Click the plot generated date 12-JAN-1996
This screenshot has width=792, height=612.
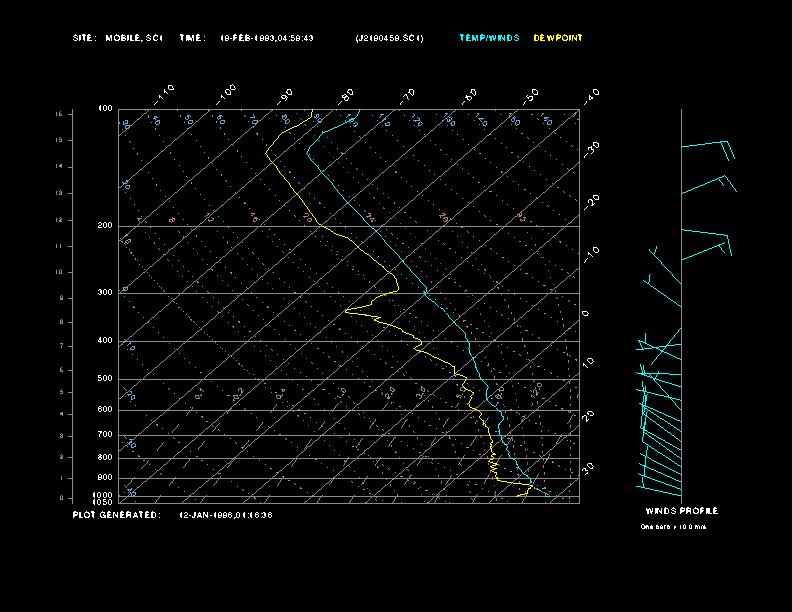[225, 515]
